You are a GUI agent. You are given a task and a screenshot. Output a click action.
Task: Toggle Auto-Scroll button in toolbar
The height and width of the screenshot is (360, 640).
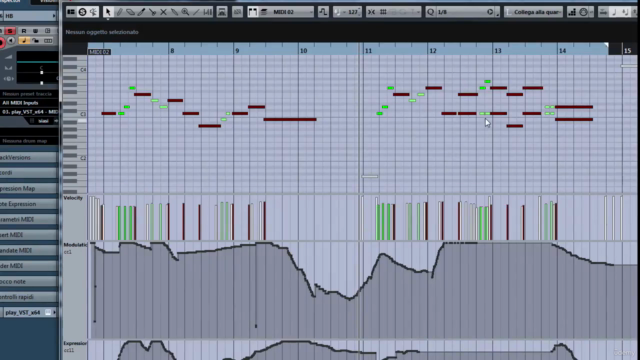[x=222, y=12]
